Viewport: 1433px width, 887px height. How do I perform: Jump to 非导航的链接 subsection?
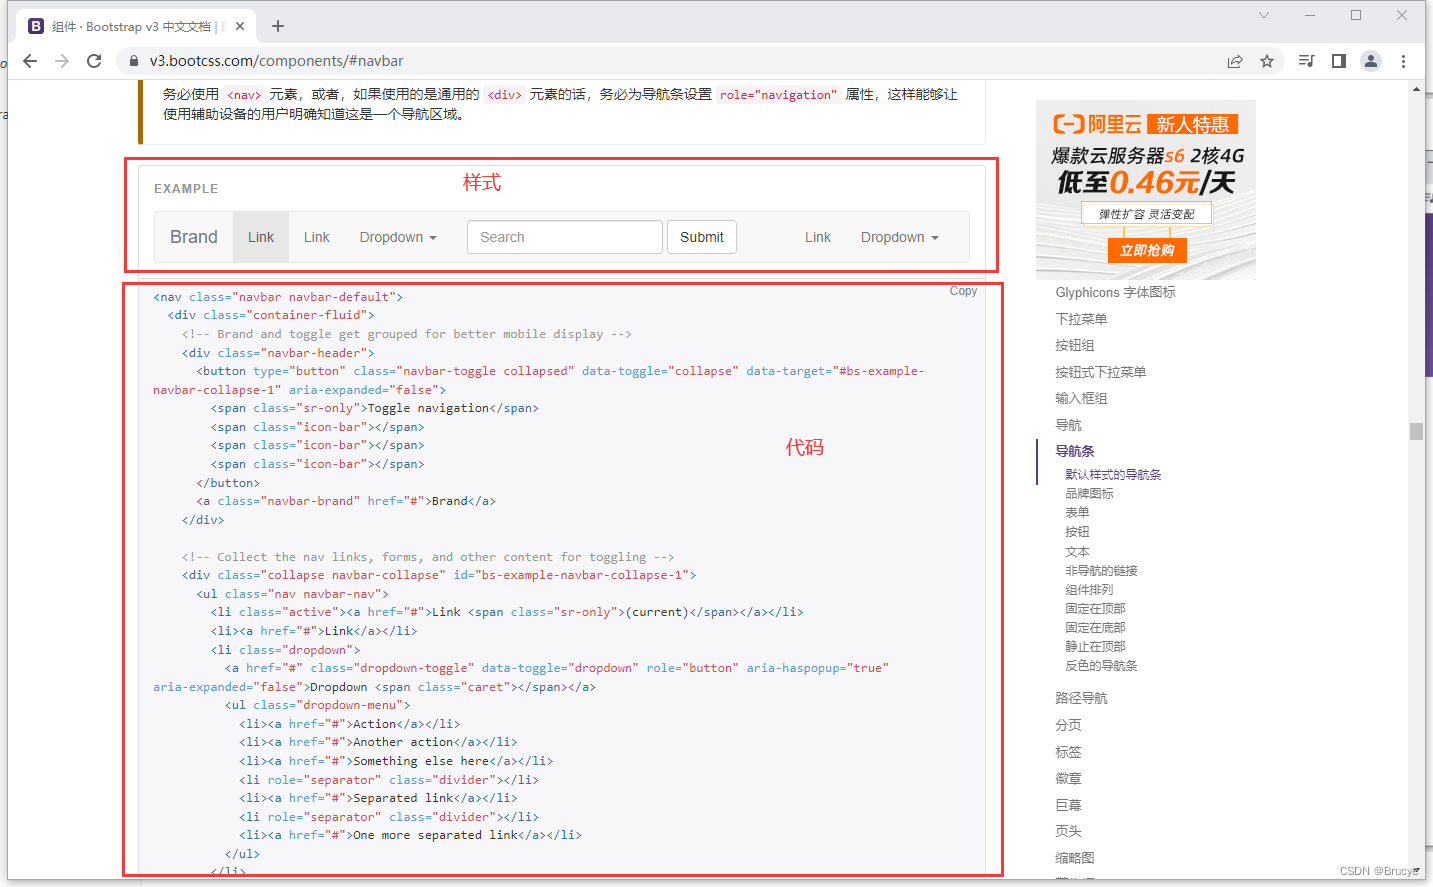pyautogui.click(x=1101, y=571)
